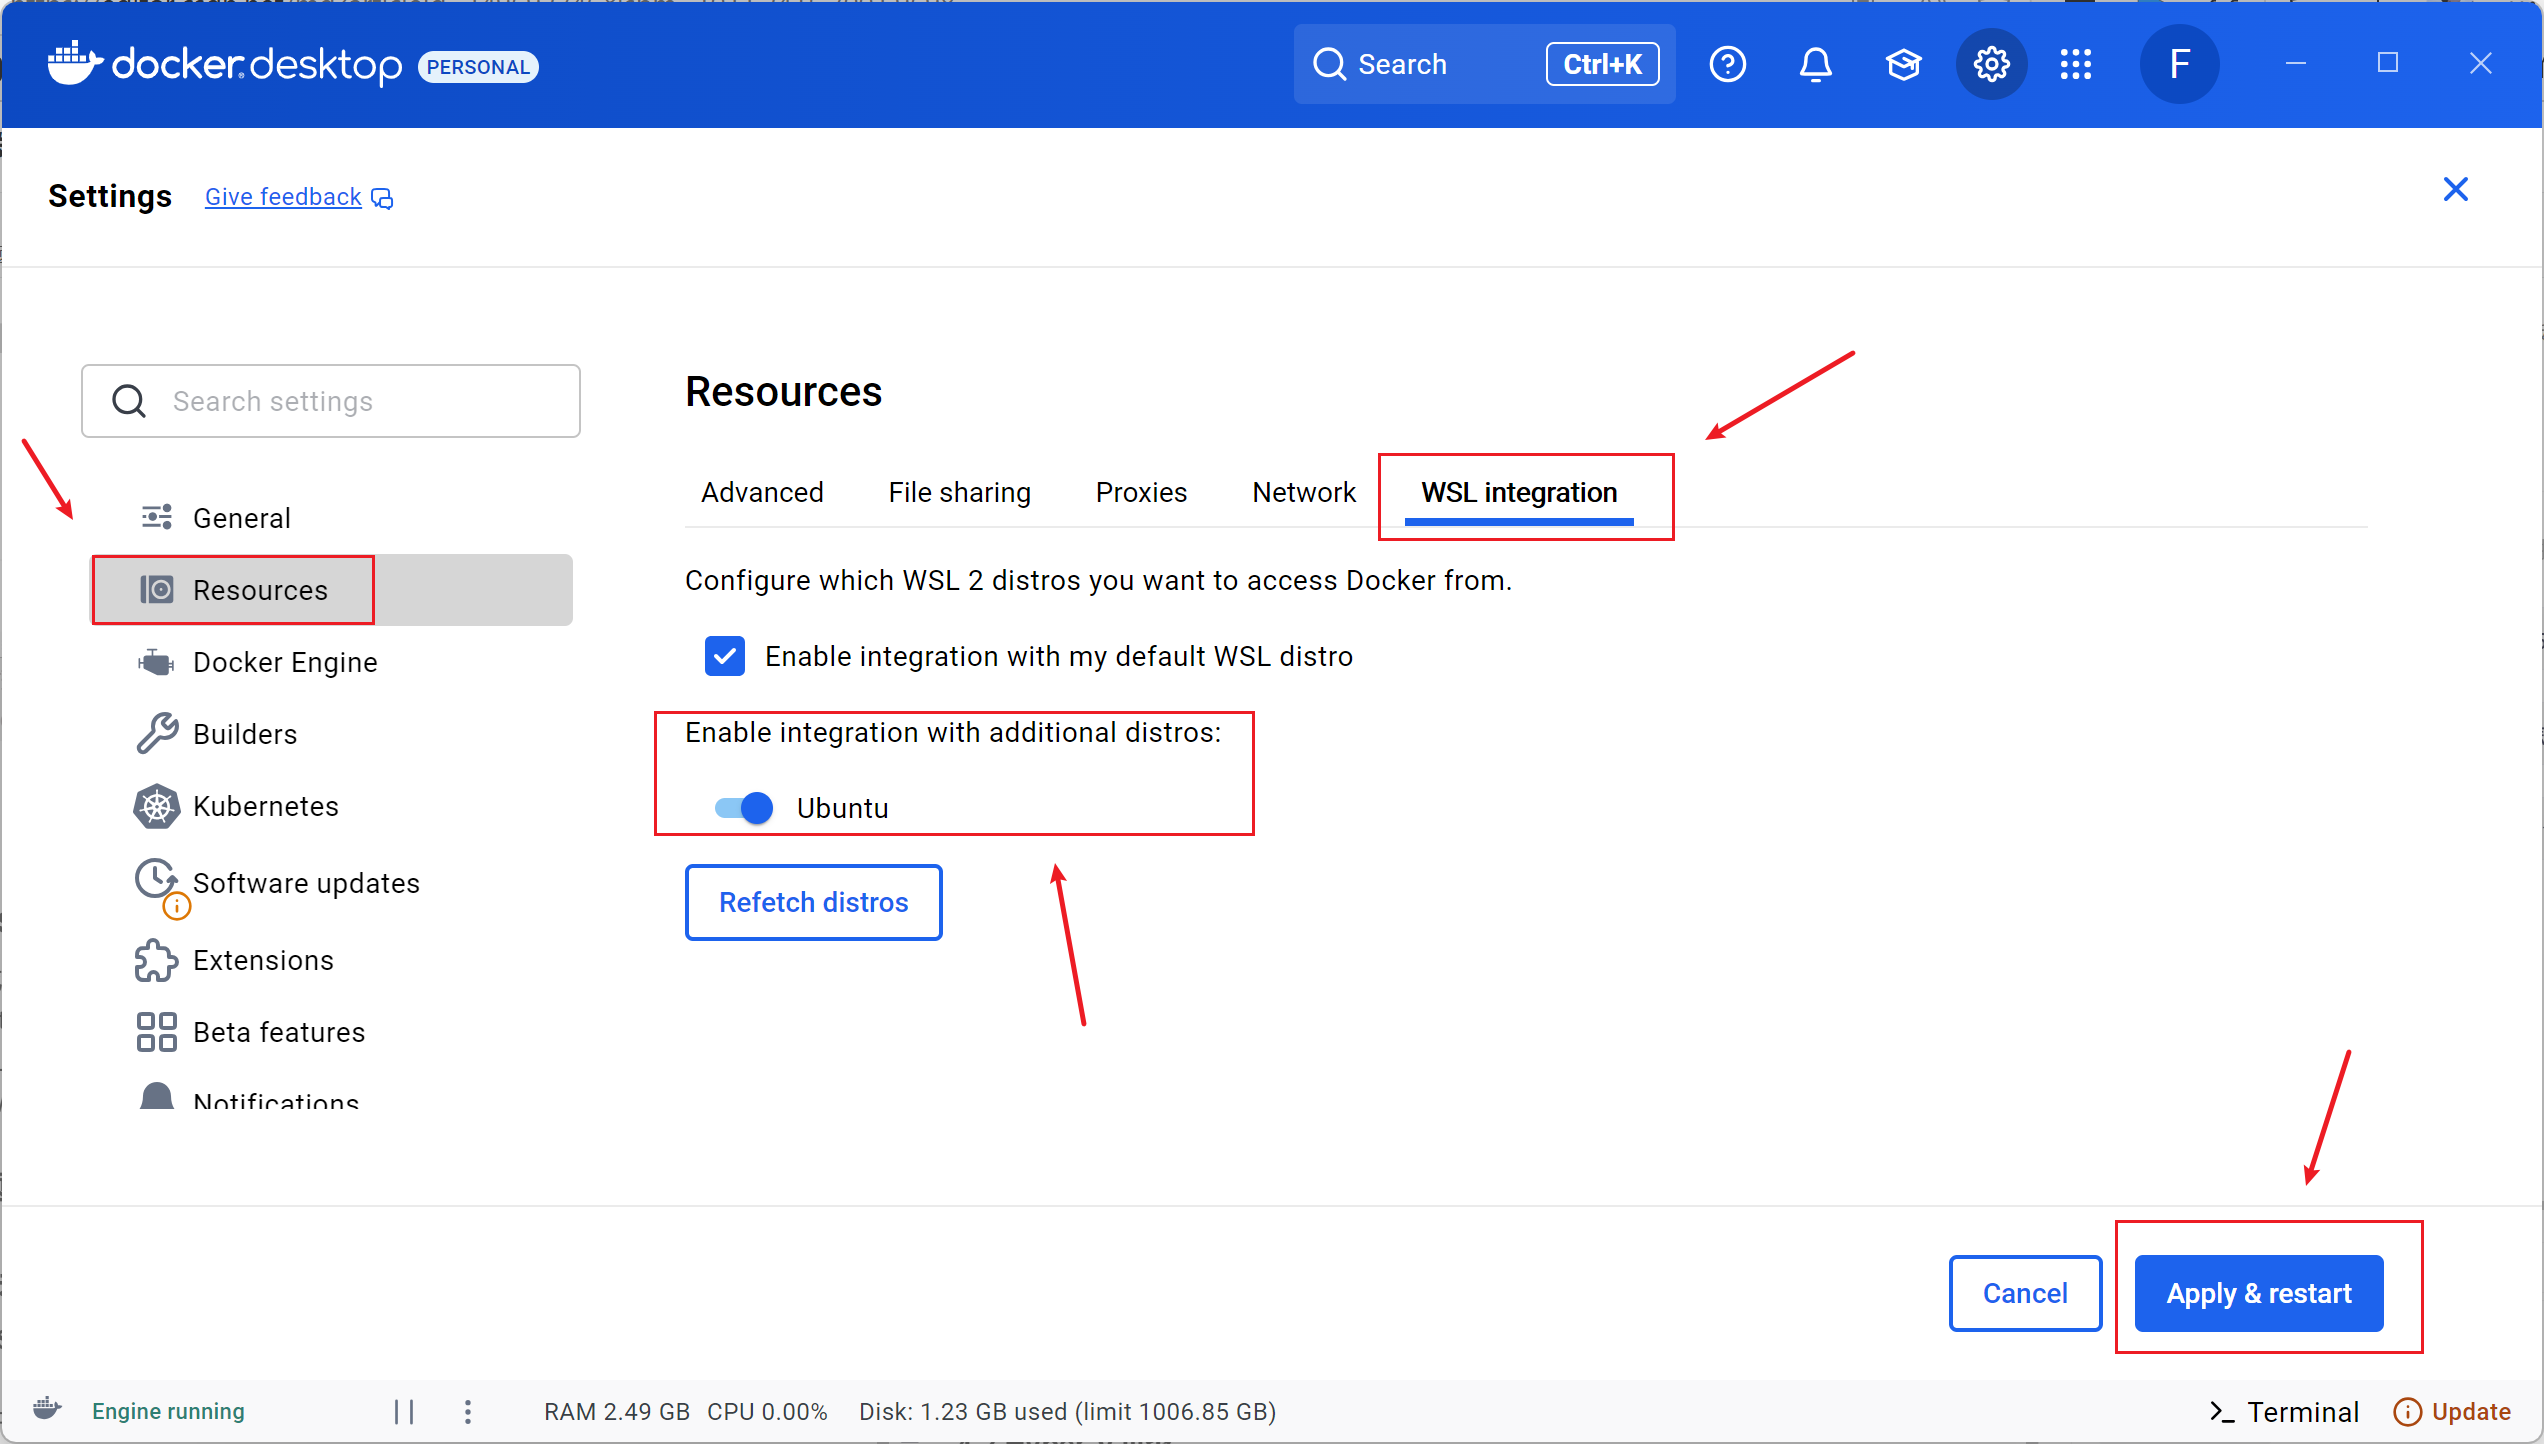Open the Network tab
This screenshot has width=2544, height=1444.
tap(1303, 492)
